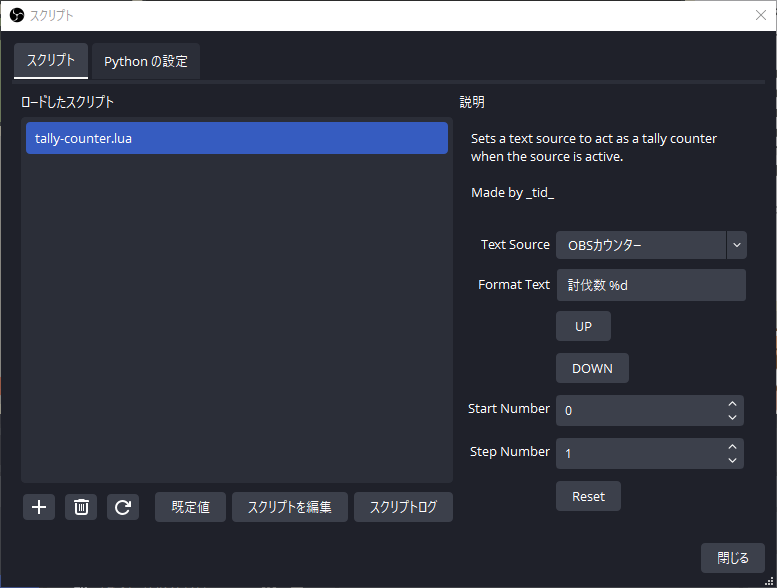Click the Reset button
The image size is (777, 588).
588,497
